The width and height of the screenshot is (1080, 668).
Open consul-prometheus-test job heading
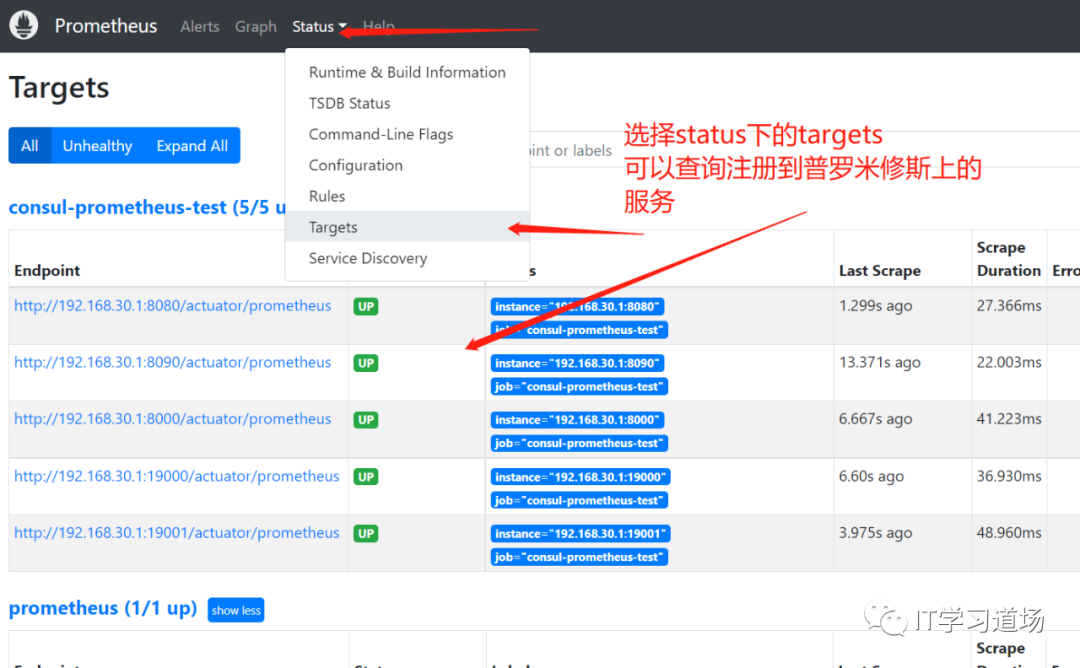(x=147, y=207)
